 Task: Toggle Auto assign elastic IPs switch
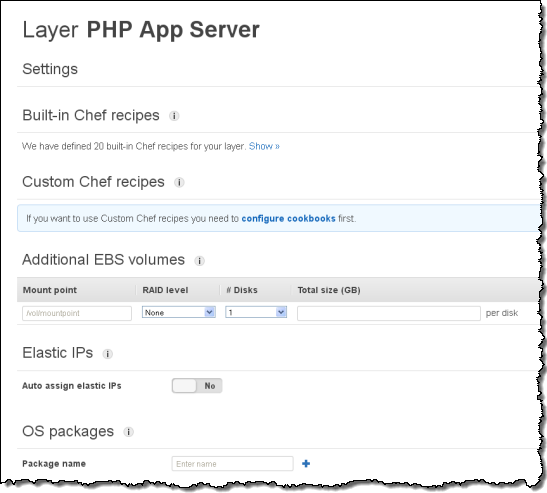tap(197, 386)
